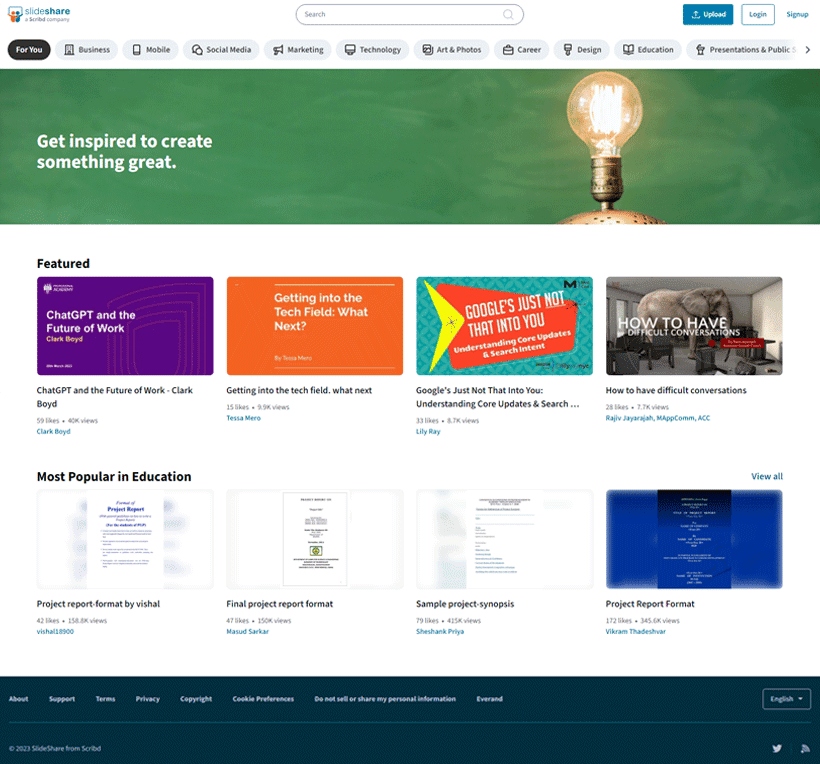The height and width of the screenshot is (764, 820).
Task: Open Final project report format thumbnail
Action: tap(315, 539)
